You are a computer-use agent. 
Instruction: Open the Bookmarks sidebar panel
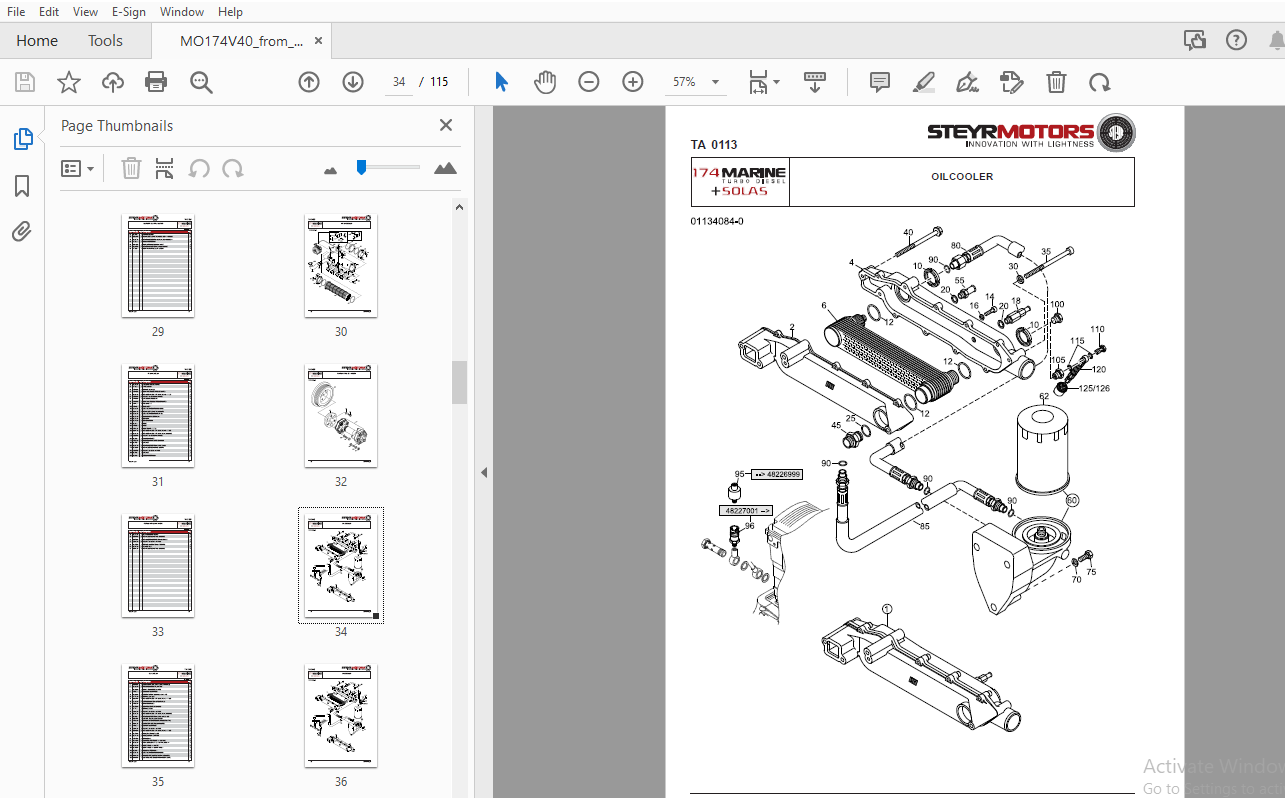(x=22, y=186)
